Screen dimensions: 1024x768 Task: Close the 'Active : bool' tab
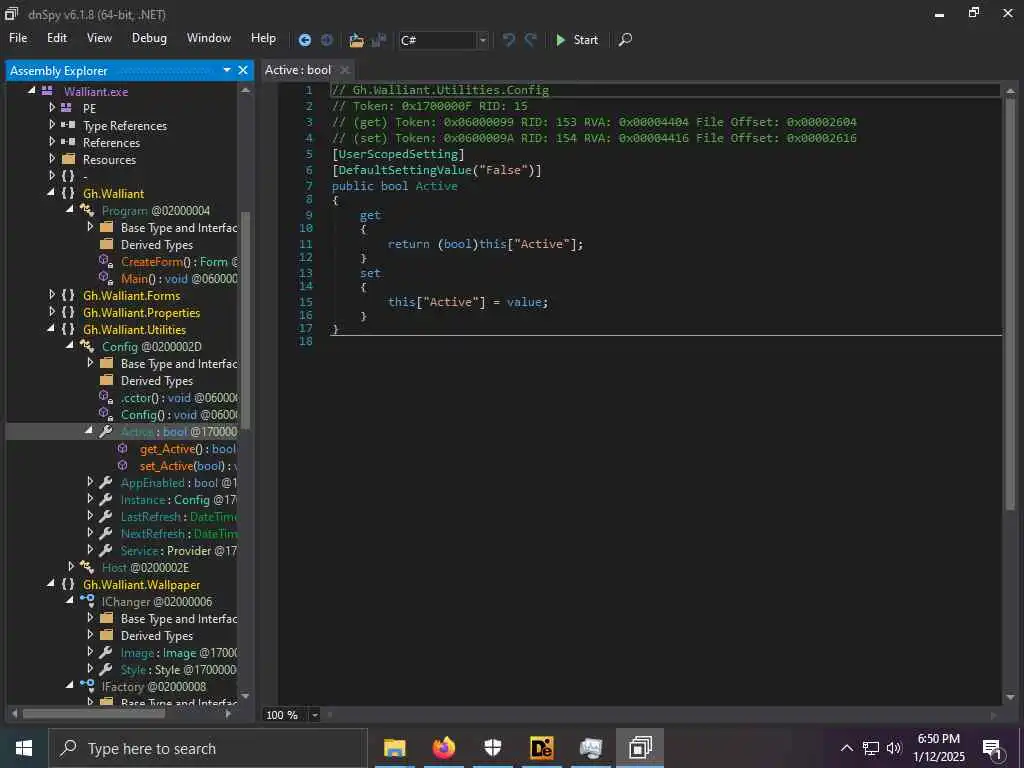click(345, 70)
